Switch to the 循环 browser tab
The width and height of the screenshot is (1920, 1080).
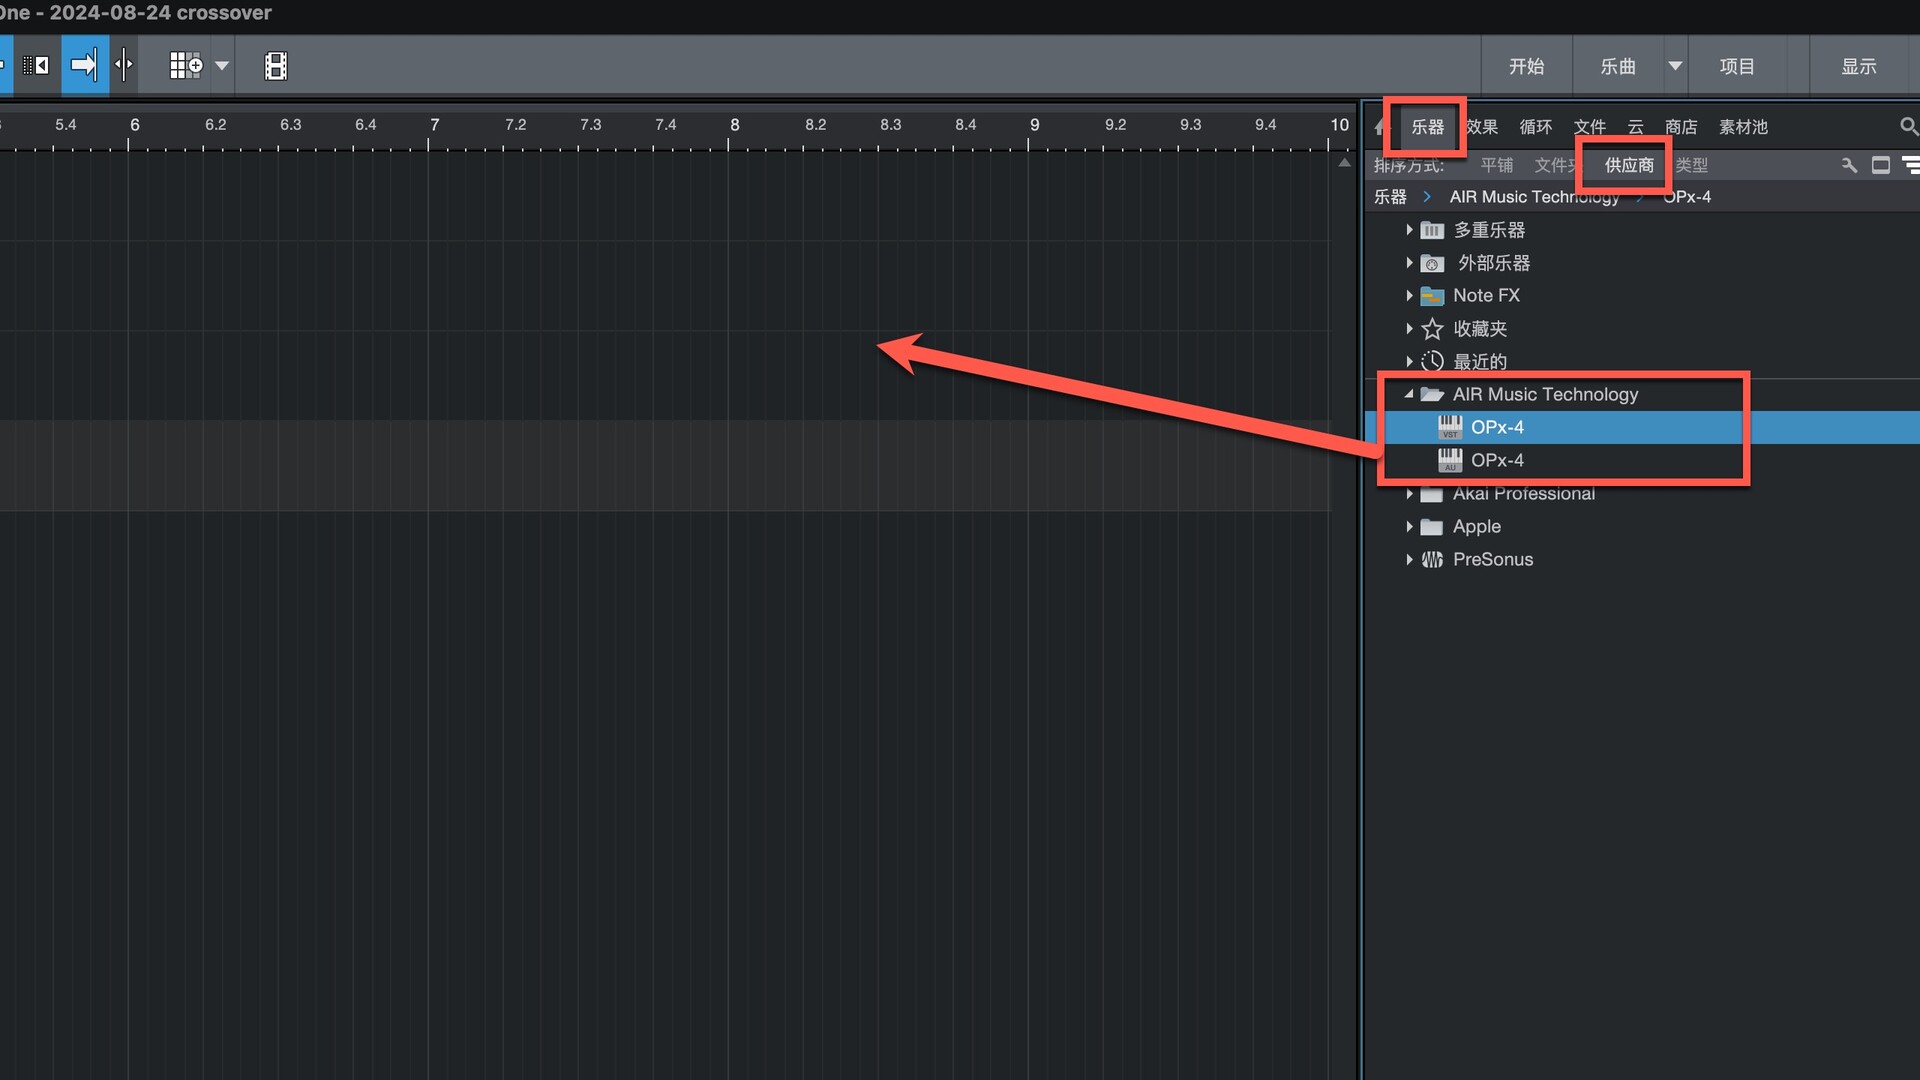(x=1535, y=127)
